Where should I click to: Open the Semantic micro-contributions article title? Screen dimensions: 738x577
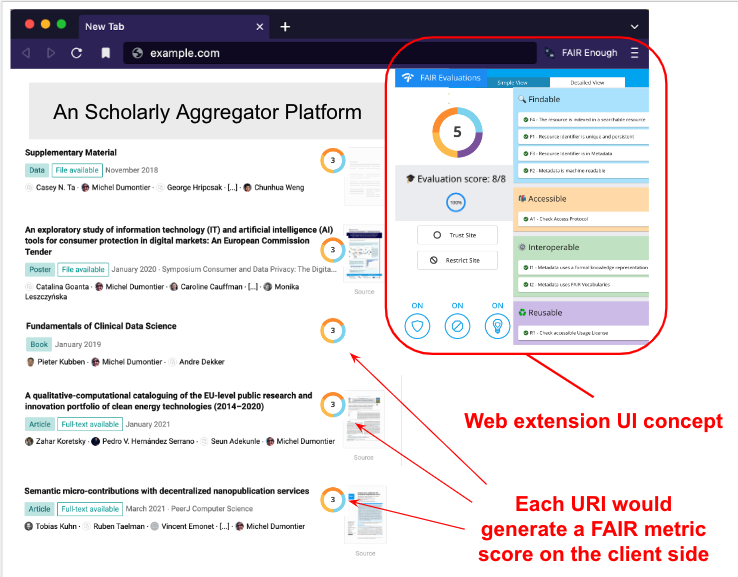point(167,491)
